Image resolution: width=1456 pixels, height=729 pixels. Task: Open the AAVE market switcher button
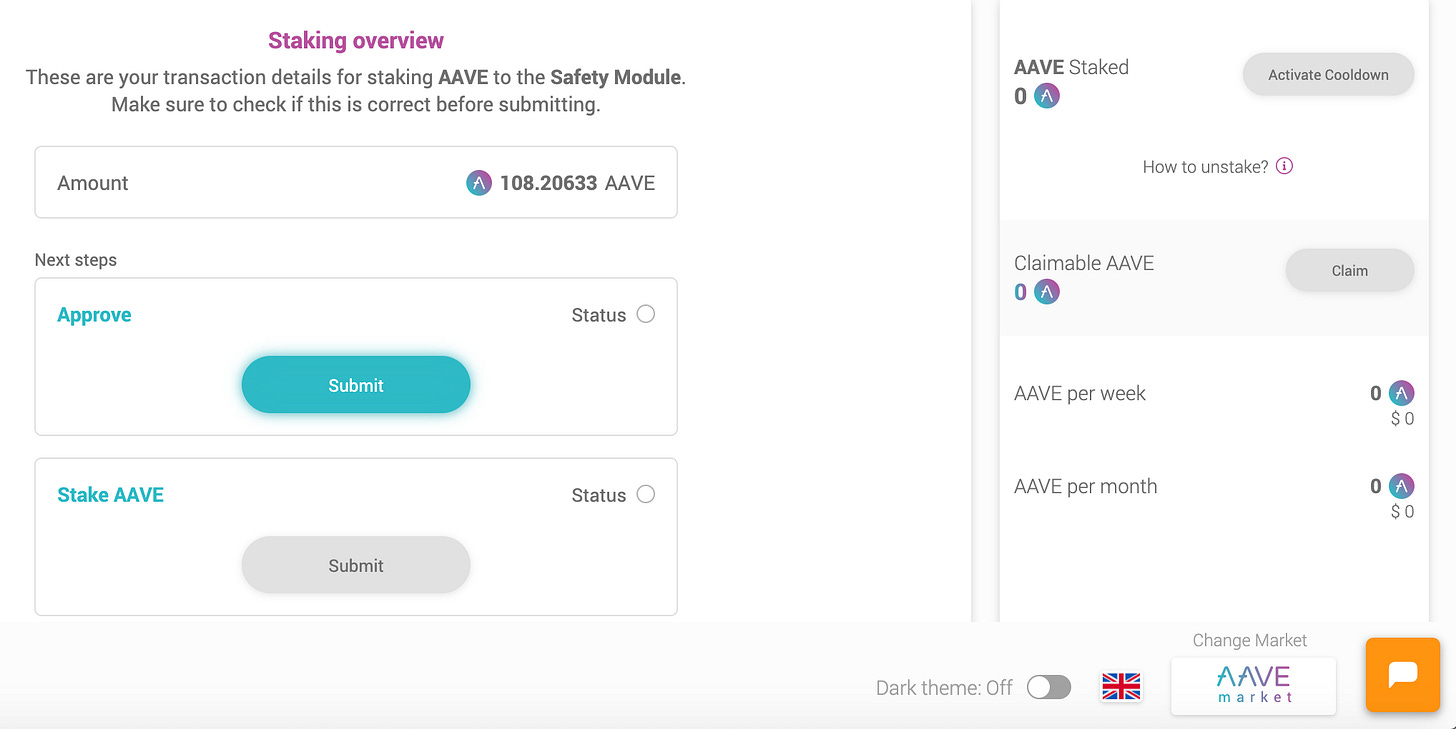click(x=1254, y=685)
